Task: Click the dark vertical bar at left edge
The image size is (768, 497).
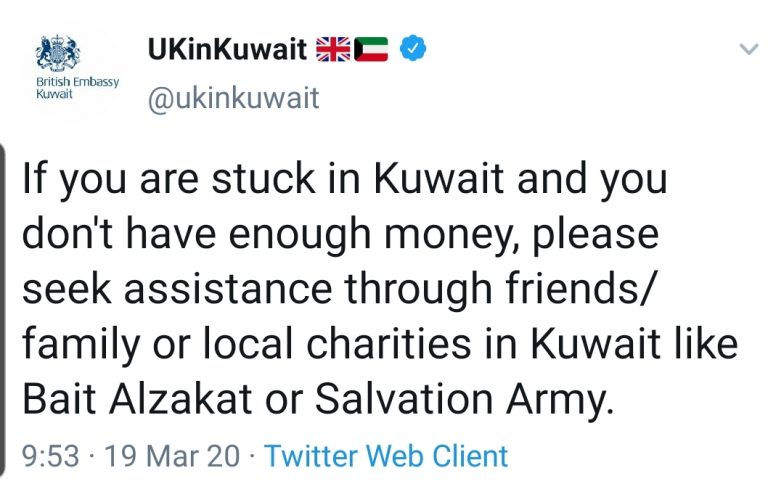Action: click(4, 320)
